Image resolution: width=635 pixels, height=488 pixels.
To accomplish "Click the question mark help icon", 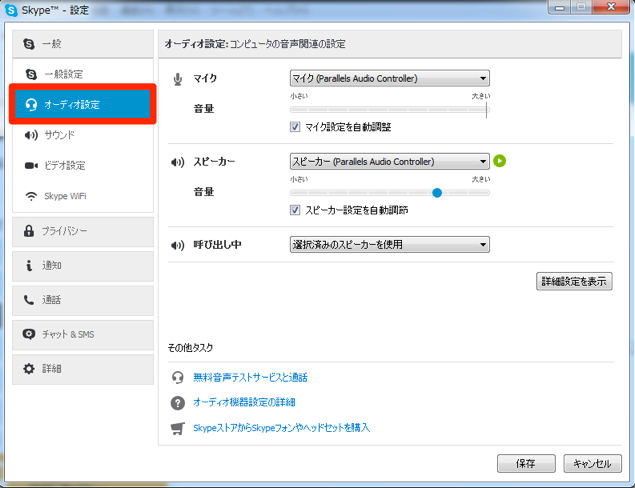I will click(x=177, y=403).
